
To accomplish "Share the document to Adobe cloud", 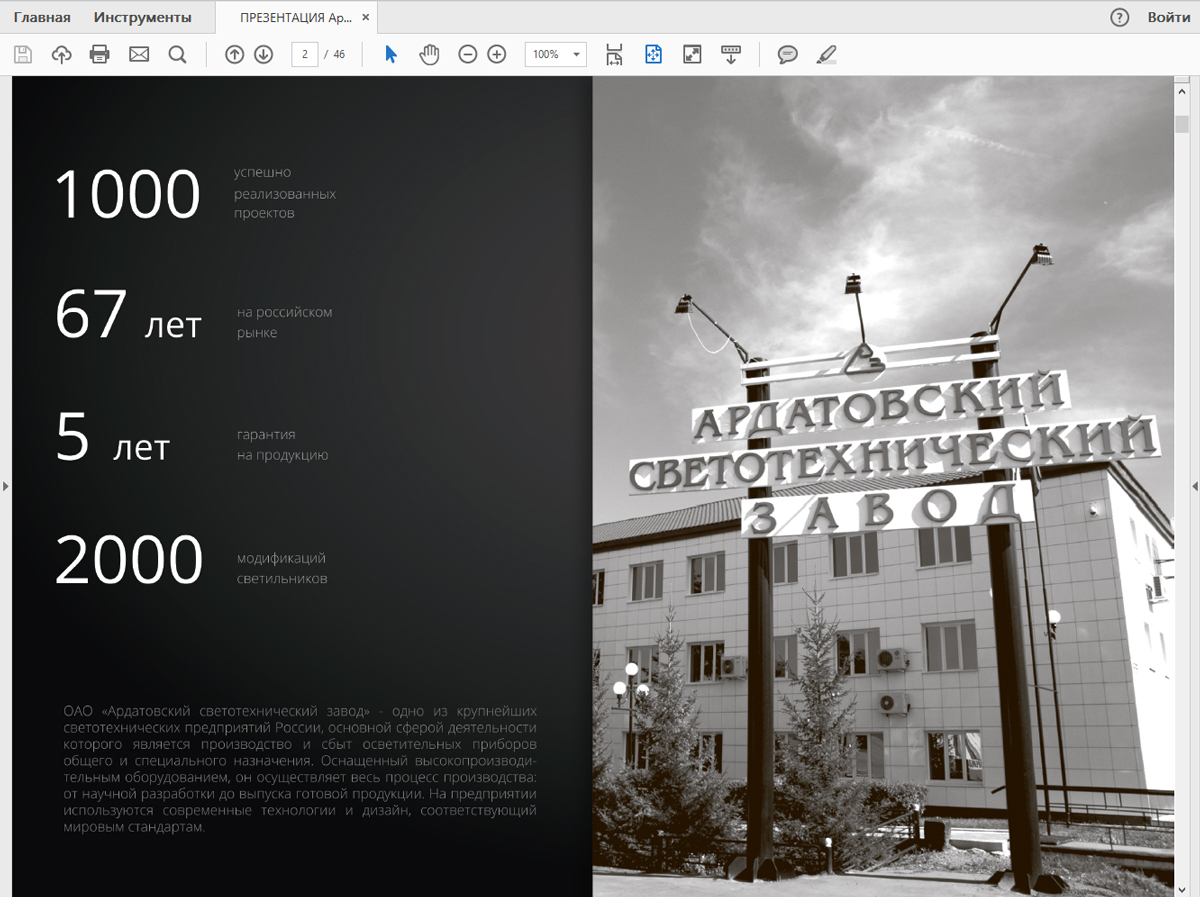I will 61,54.
